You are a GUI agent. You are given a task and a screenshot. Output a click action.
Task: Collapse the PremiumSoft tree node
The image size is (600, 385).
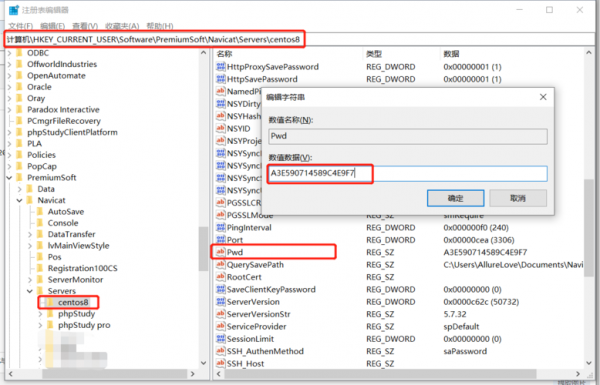coord(9,178)
